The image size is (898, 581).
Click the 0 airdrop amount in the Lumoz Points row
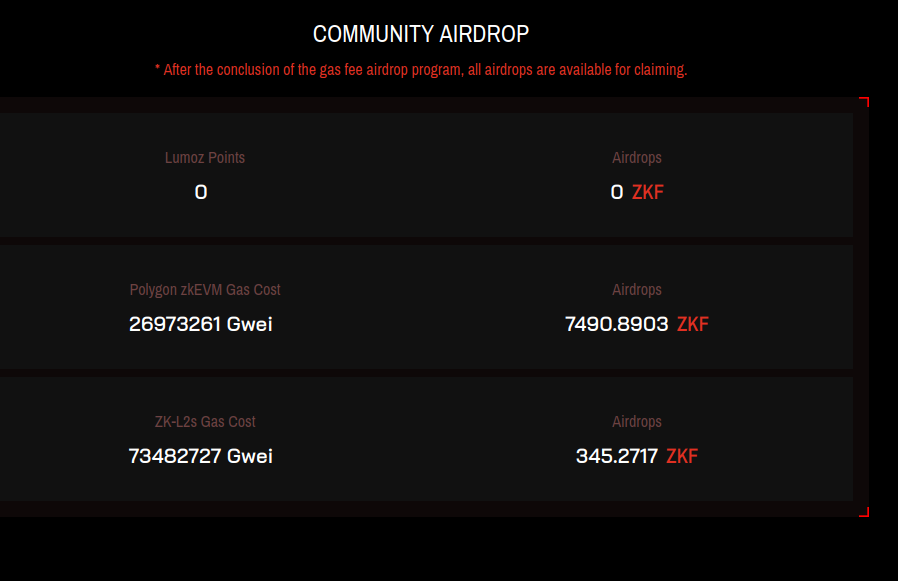(x=617, y=192)
